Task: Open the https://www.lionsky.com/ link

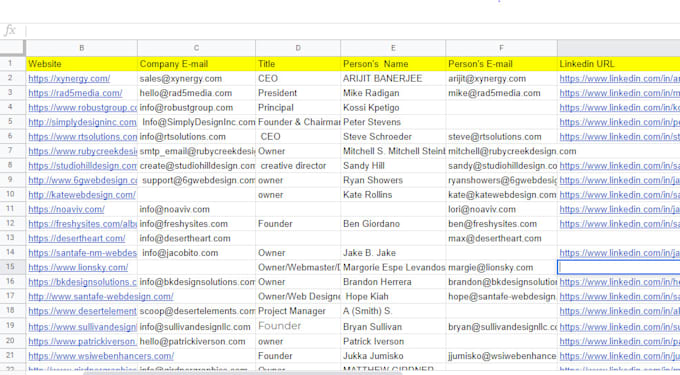Action: (x=78, y=267)
